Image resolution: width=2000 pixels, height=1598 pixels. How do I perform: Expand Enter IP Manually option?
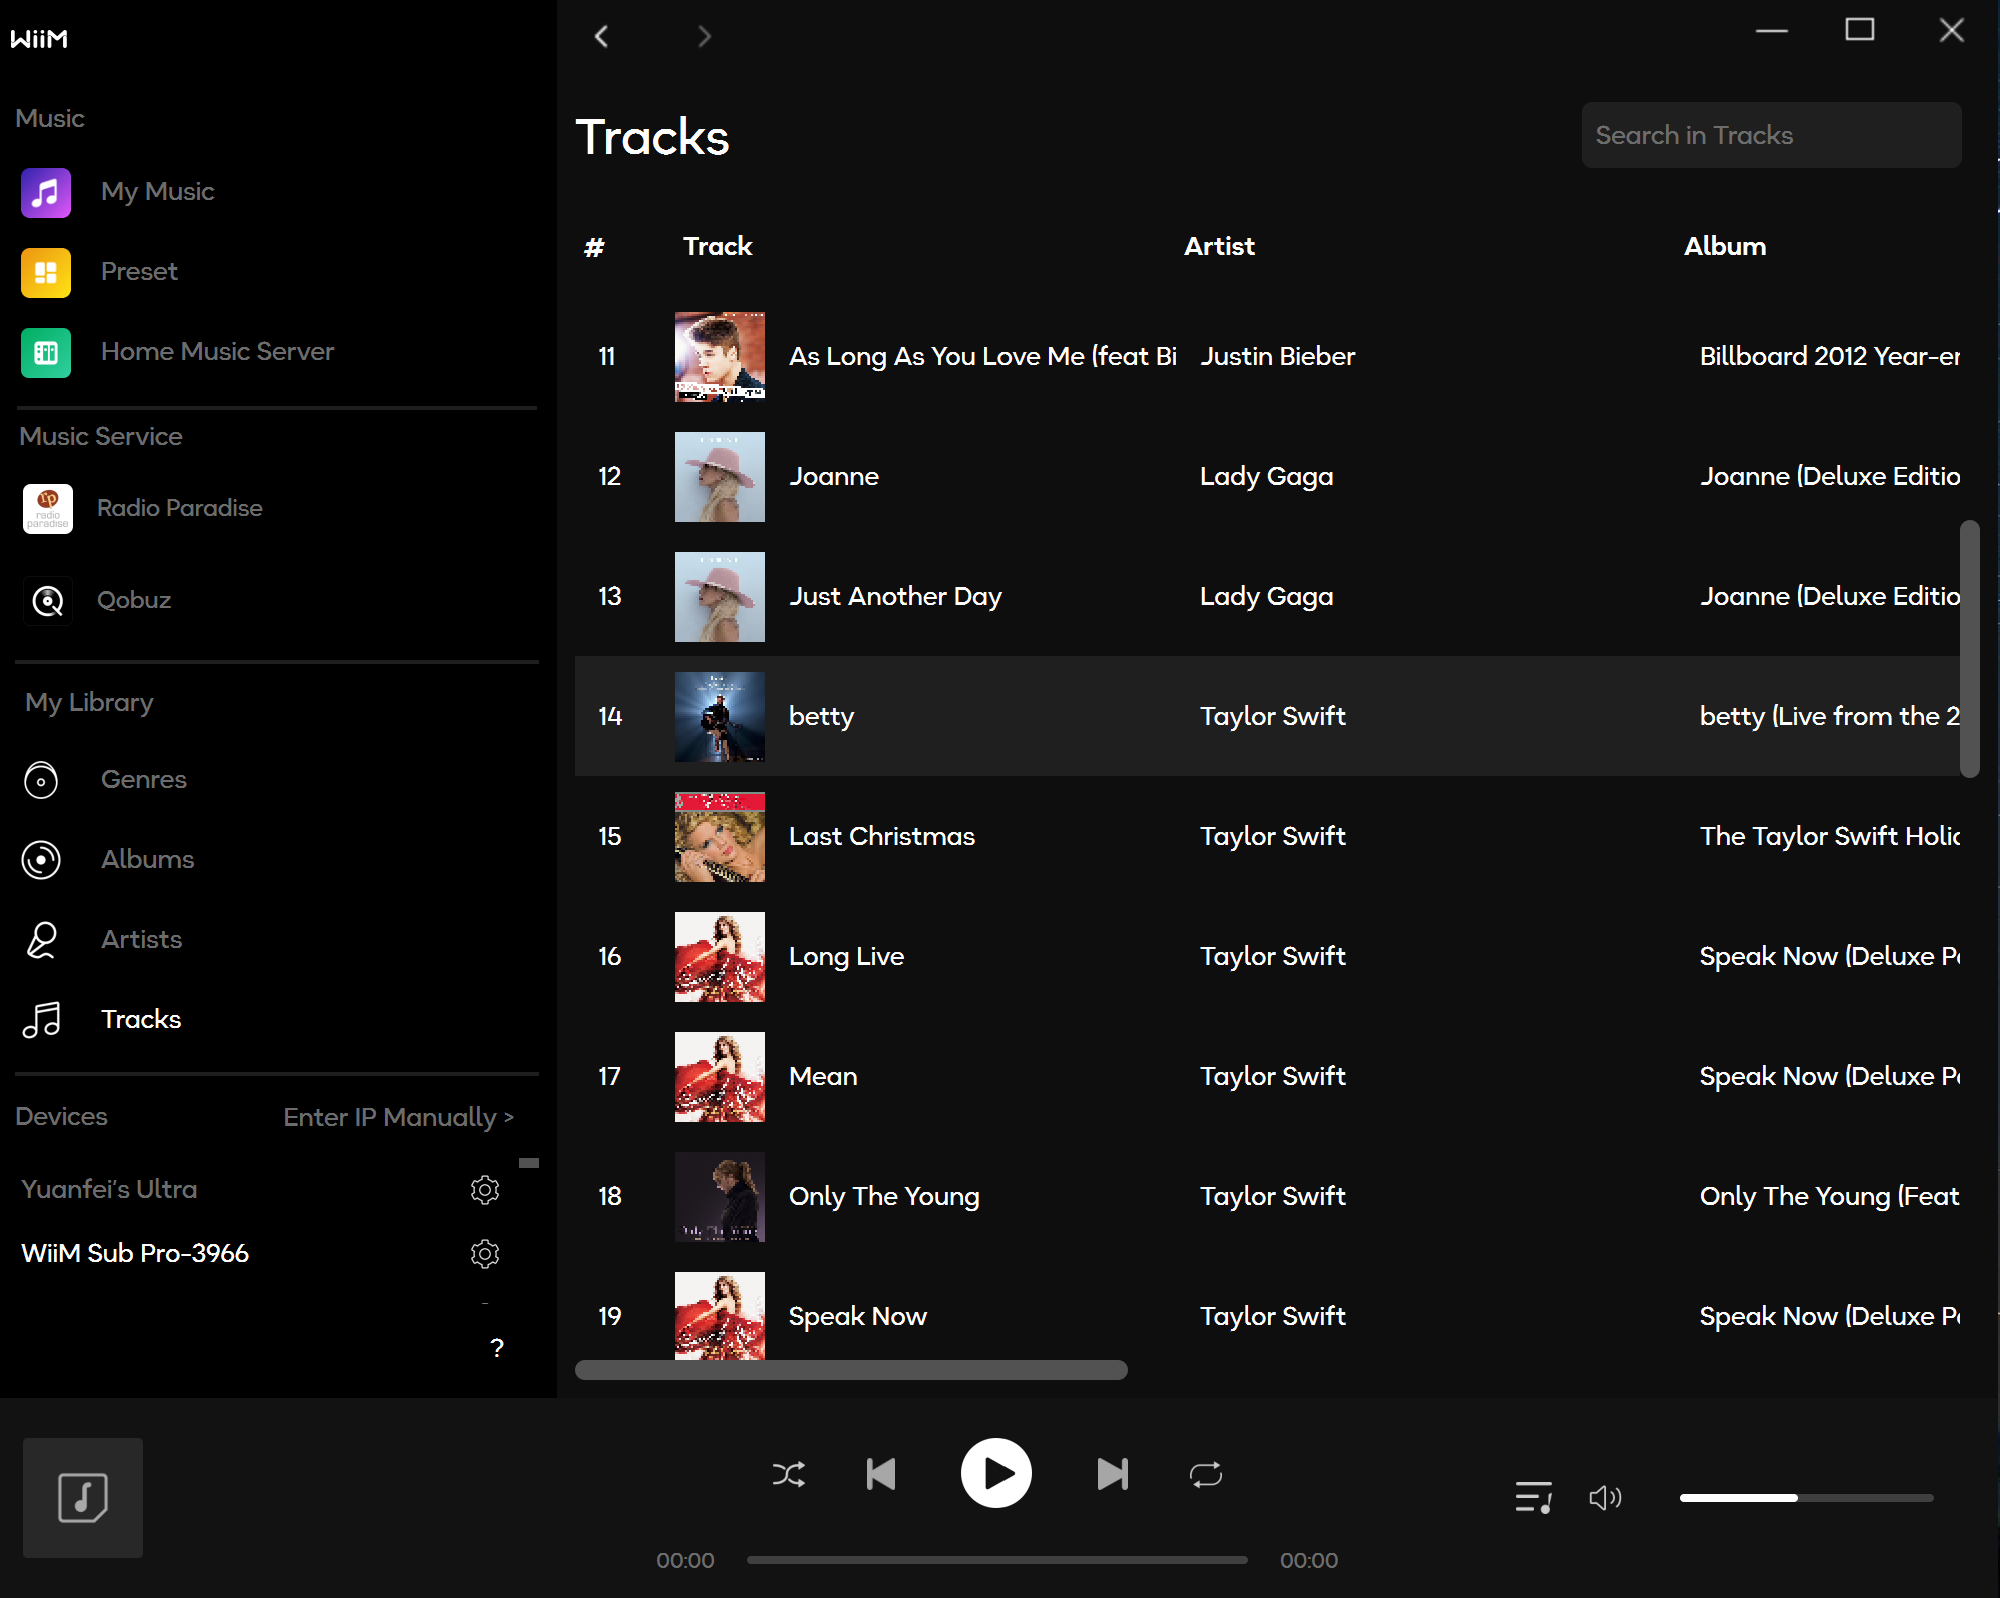398,1117
